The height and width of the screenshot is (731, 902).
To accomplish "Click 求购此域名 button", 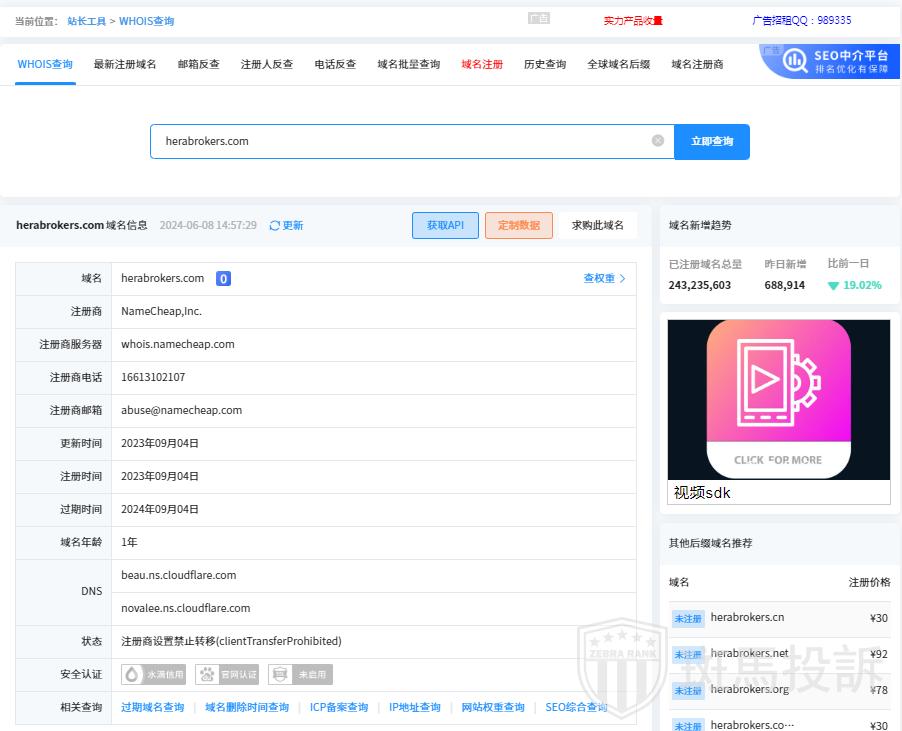I will [598, 226].
